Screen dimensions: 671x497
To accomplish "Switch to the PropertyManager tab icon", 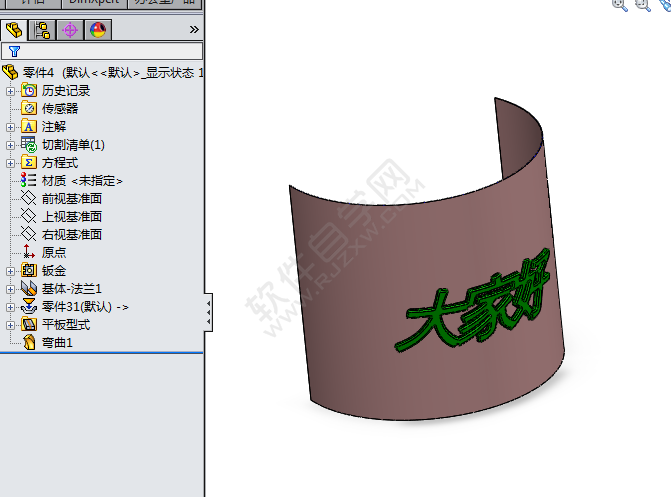I will 42,29.
